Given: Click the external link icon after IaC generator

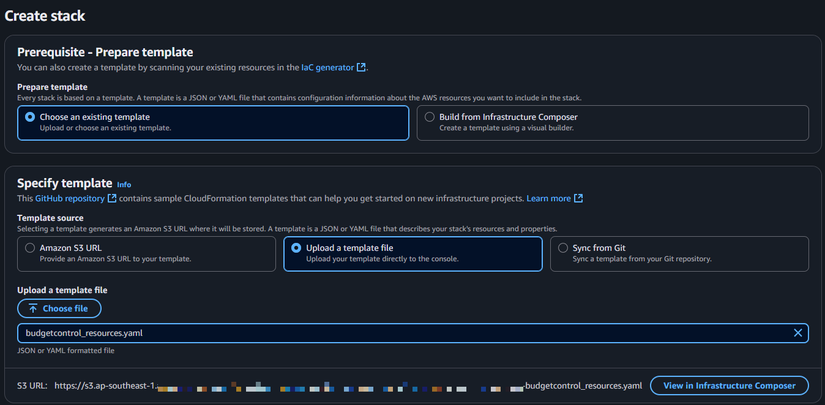Looking at the screenshot, I should click(x=361, y=67).
